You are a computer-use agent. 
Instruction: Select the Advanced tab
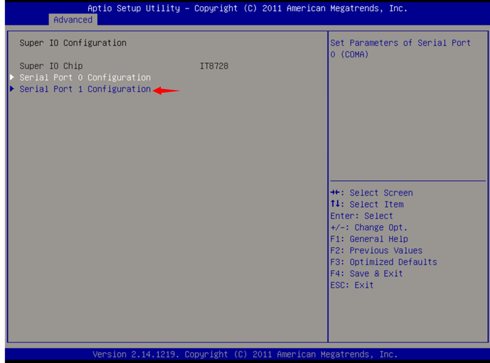click(73, 20)
